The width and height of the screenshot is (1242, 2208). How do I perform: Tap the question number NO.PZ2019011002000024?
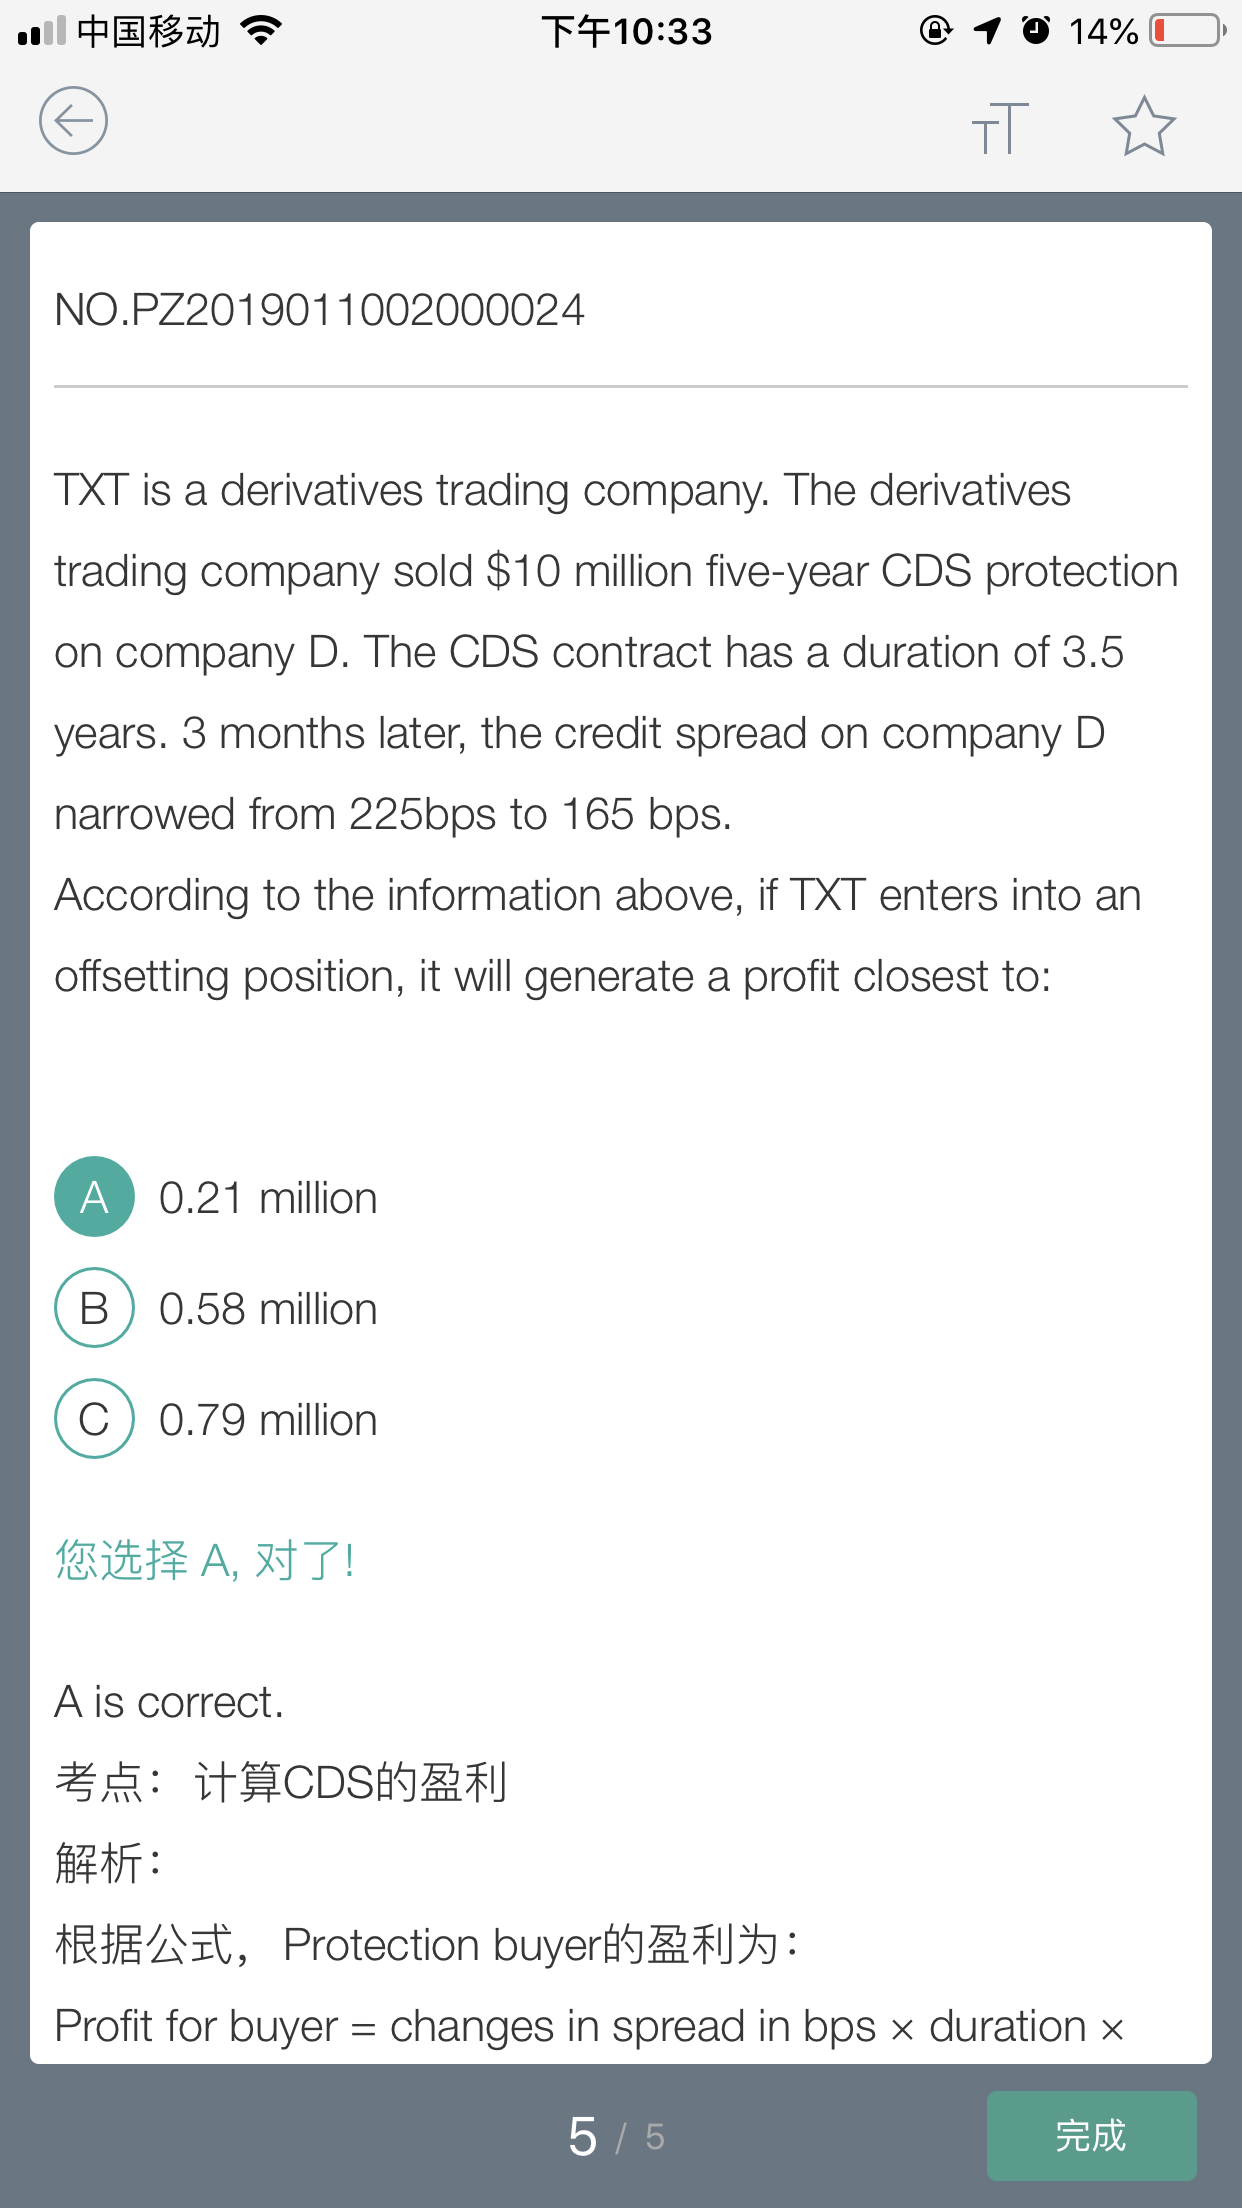point(319,310)
